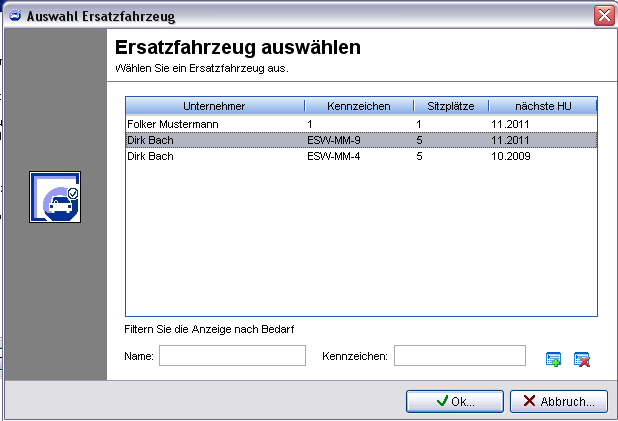Confirm selection with the Ok button
Screen dimensions: 618x421
(455, 401)
